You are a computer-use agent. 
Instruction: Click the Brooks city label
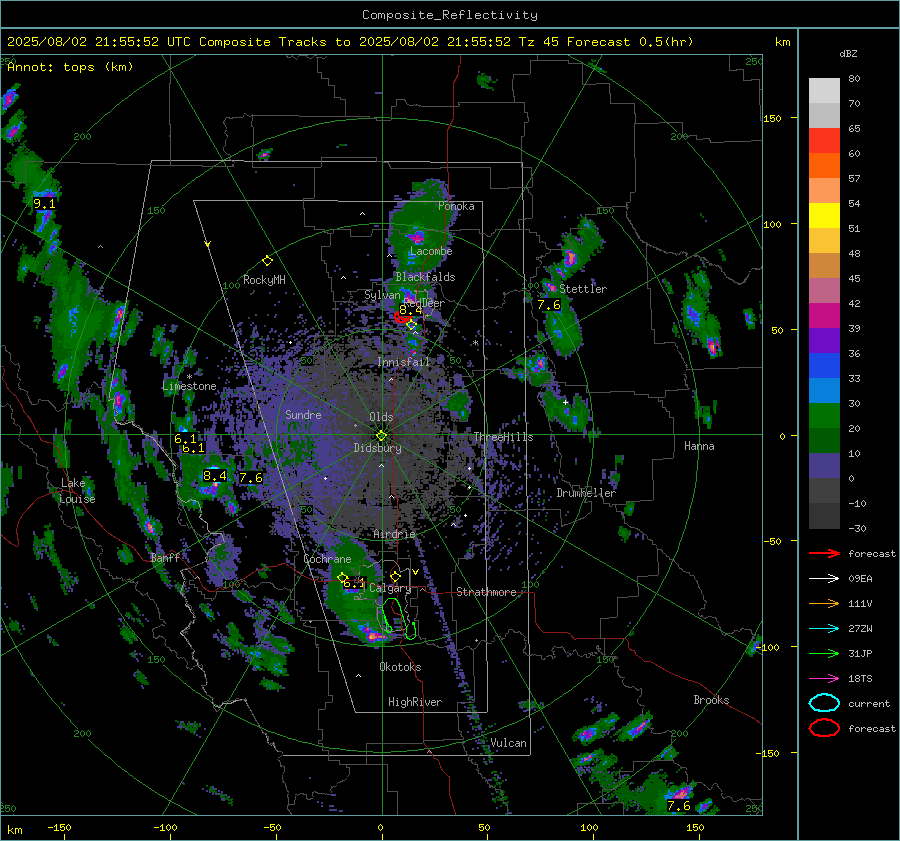711,700
